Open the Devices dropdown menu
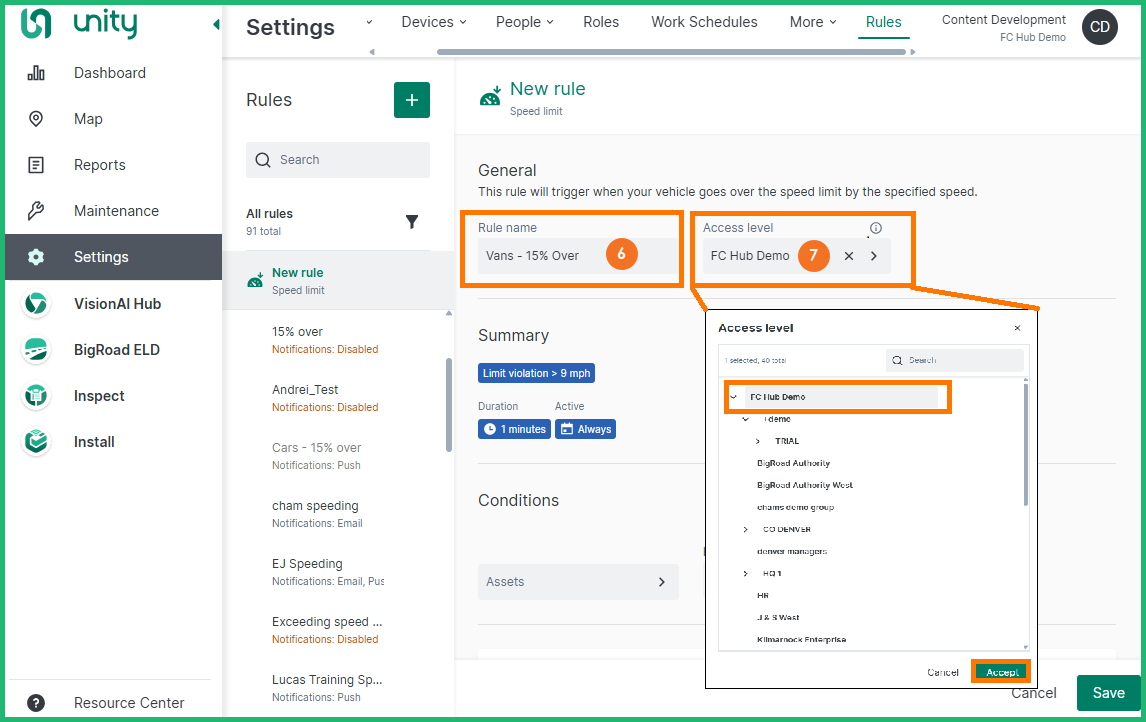Screen dimensions: 1146x722 point(434,22)
